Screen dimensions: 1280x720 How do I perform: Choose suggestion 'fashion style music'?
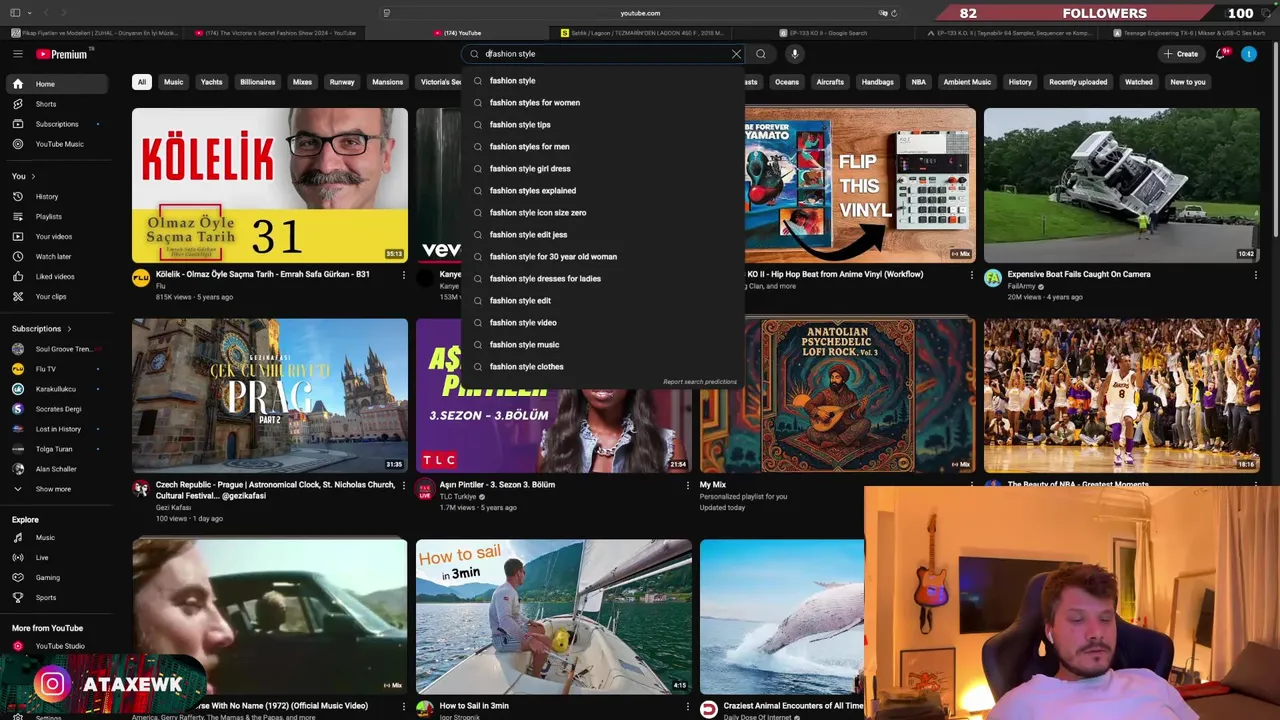tap(603, 345)
